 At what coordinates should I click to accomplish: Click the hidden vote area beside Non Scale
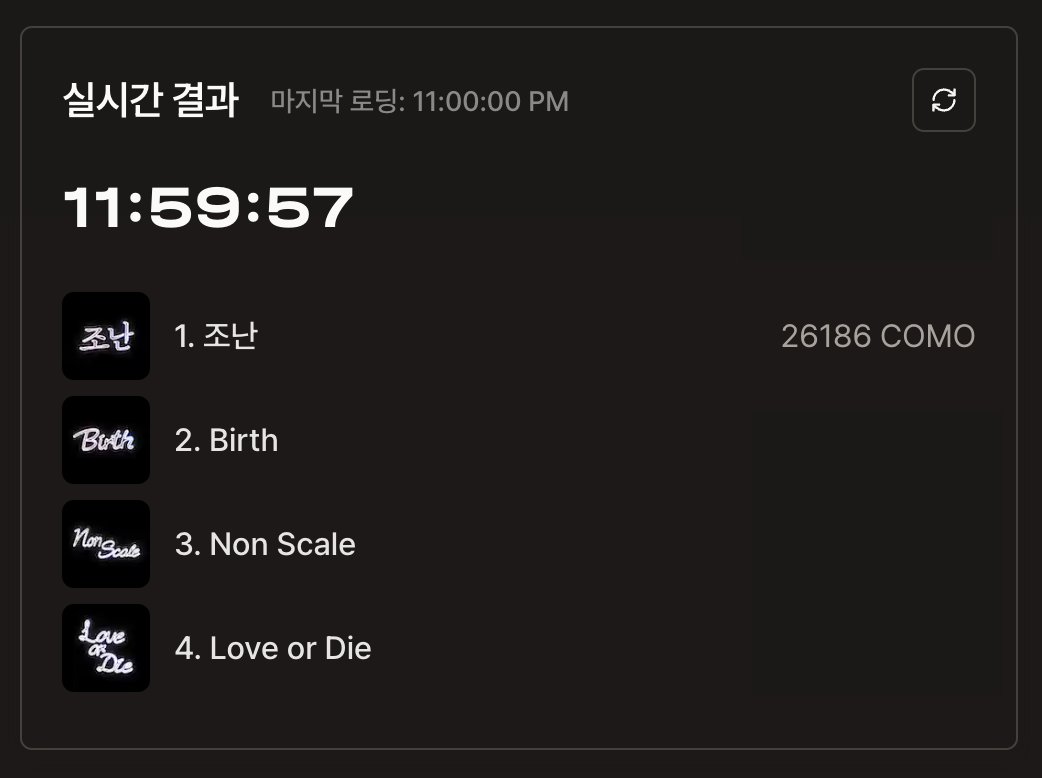click(x=875, y=544)
